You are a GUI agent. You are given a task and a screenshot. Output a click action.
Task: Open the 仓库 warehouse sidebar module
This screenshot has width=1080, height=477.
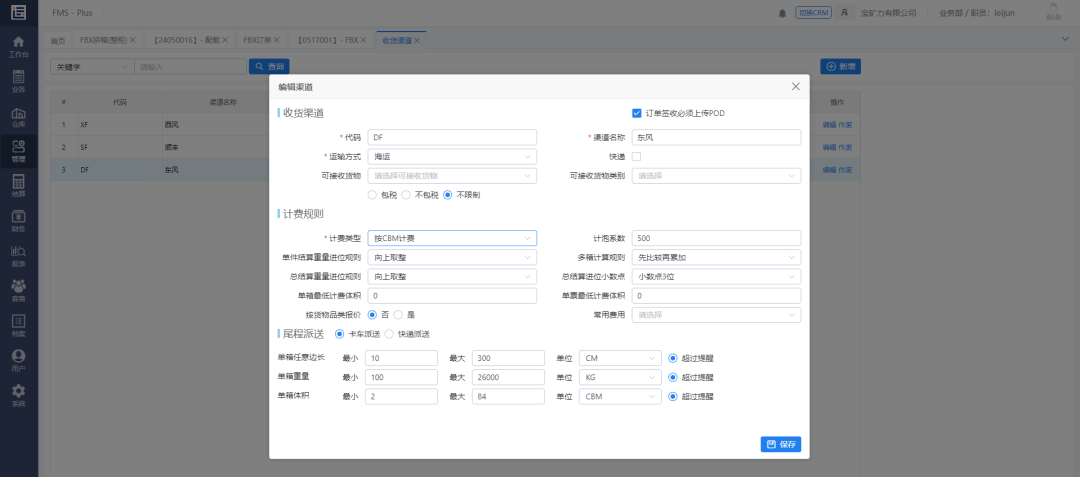19,116
